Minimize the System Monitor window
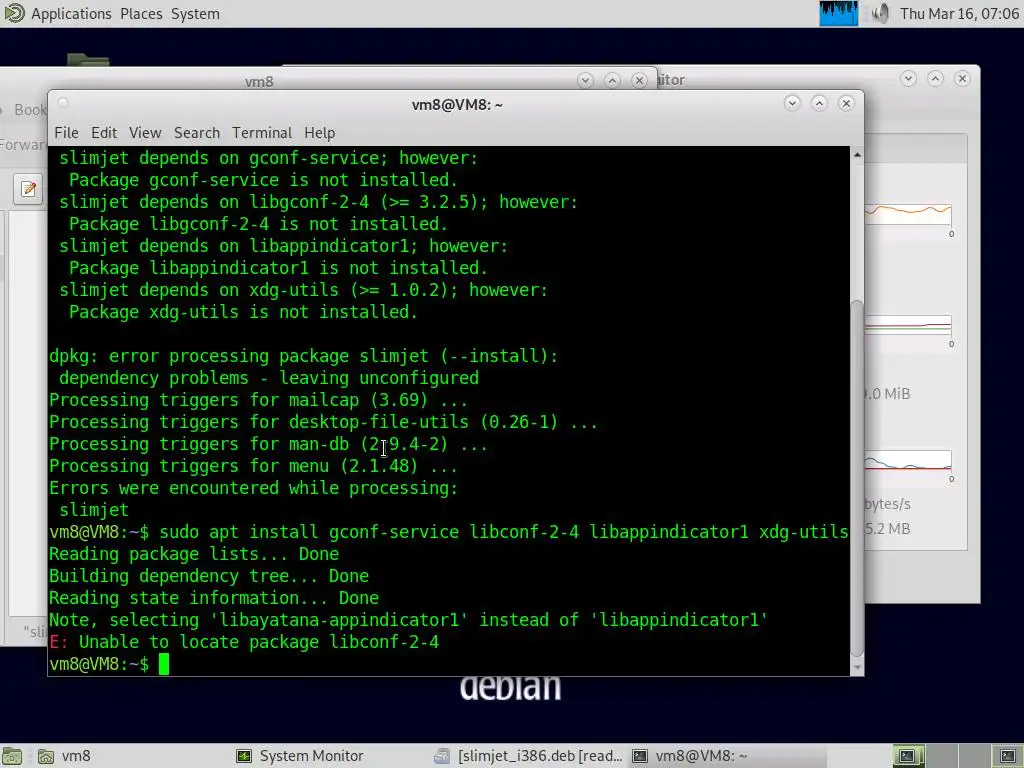Screen dimensions: 1024x768 (908, 79)
